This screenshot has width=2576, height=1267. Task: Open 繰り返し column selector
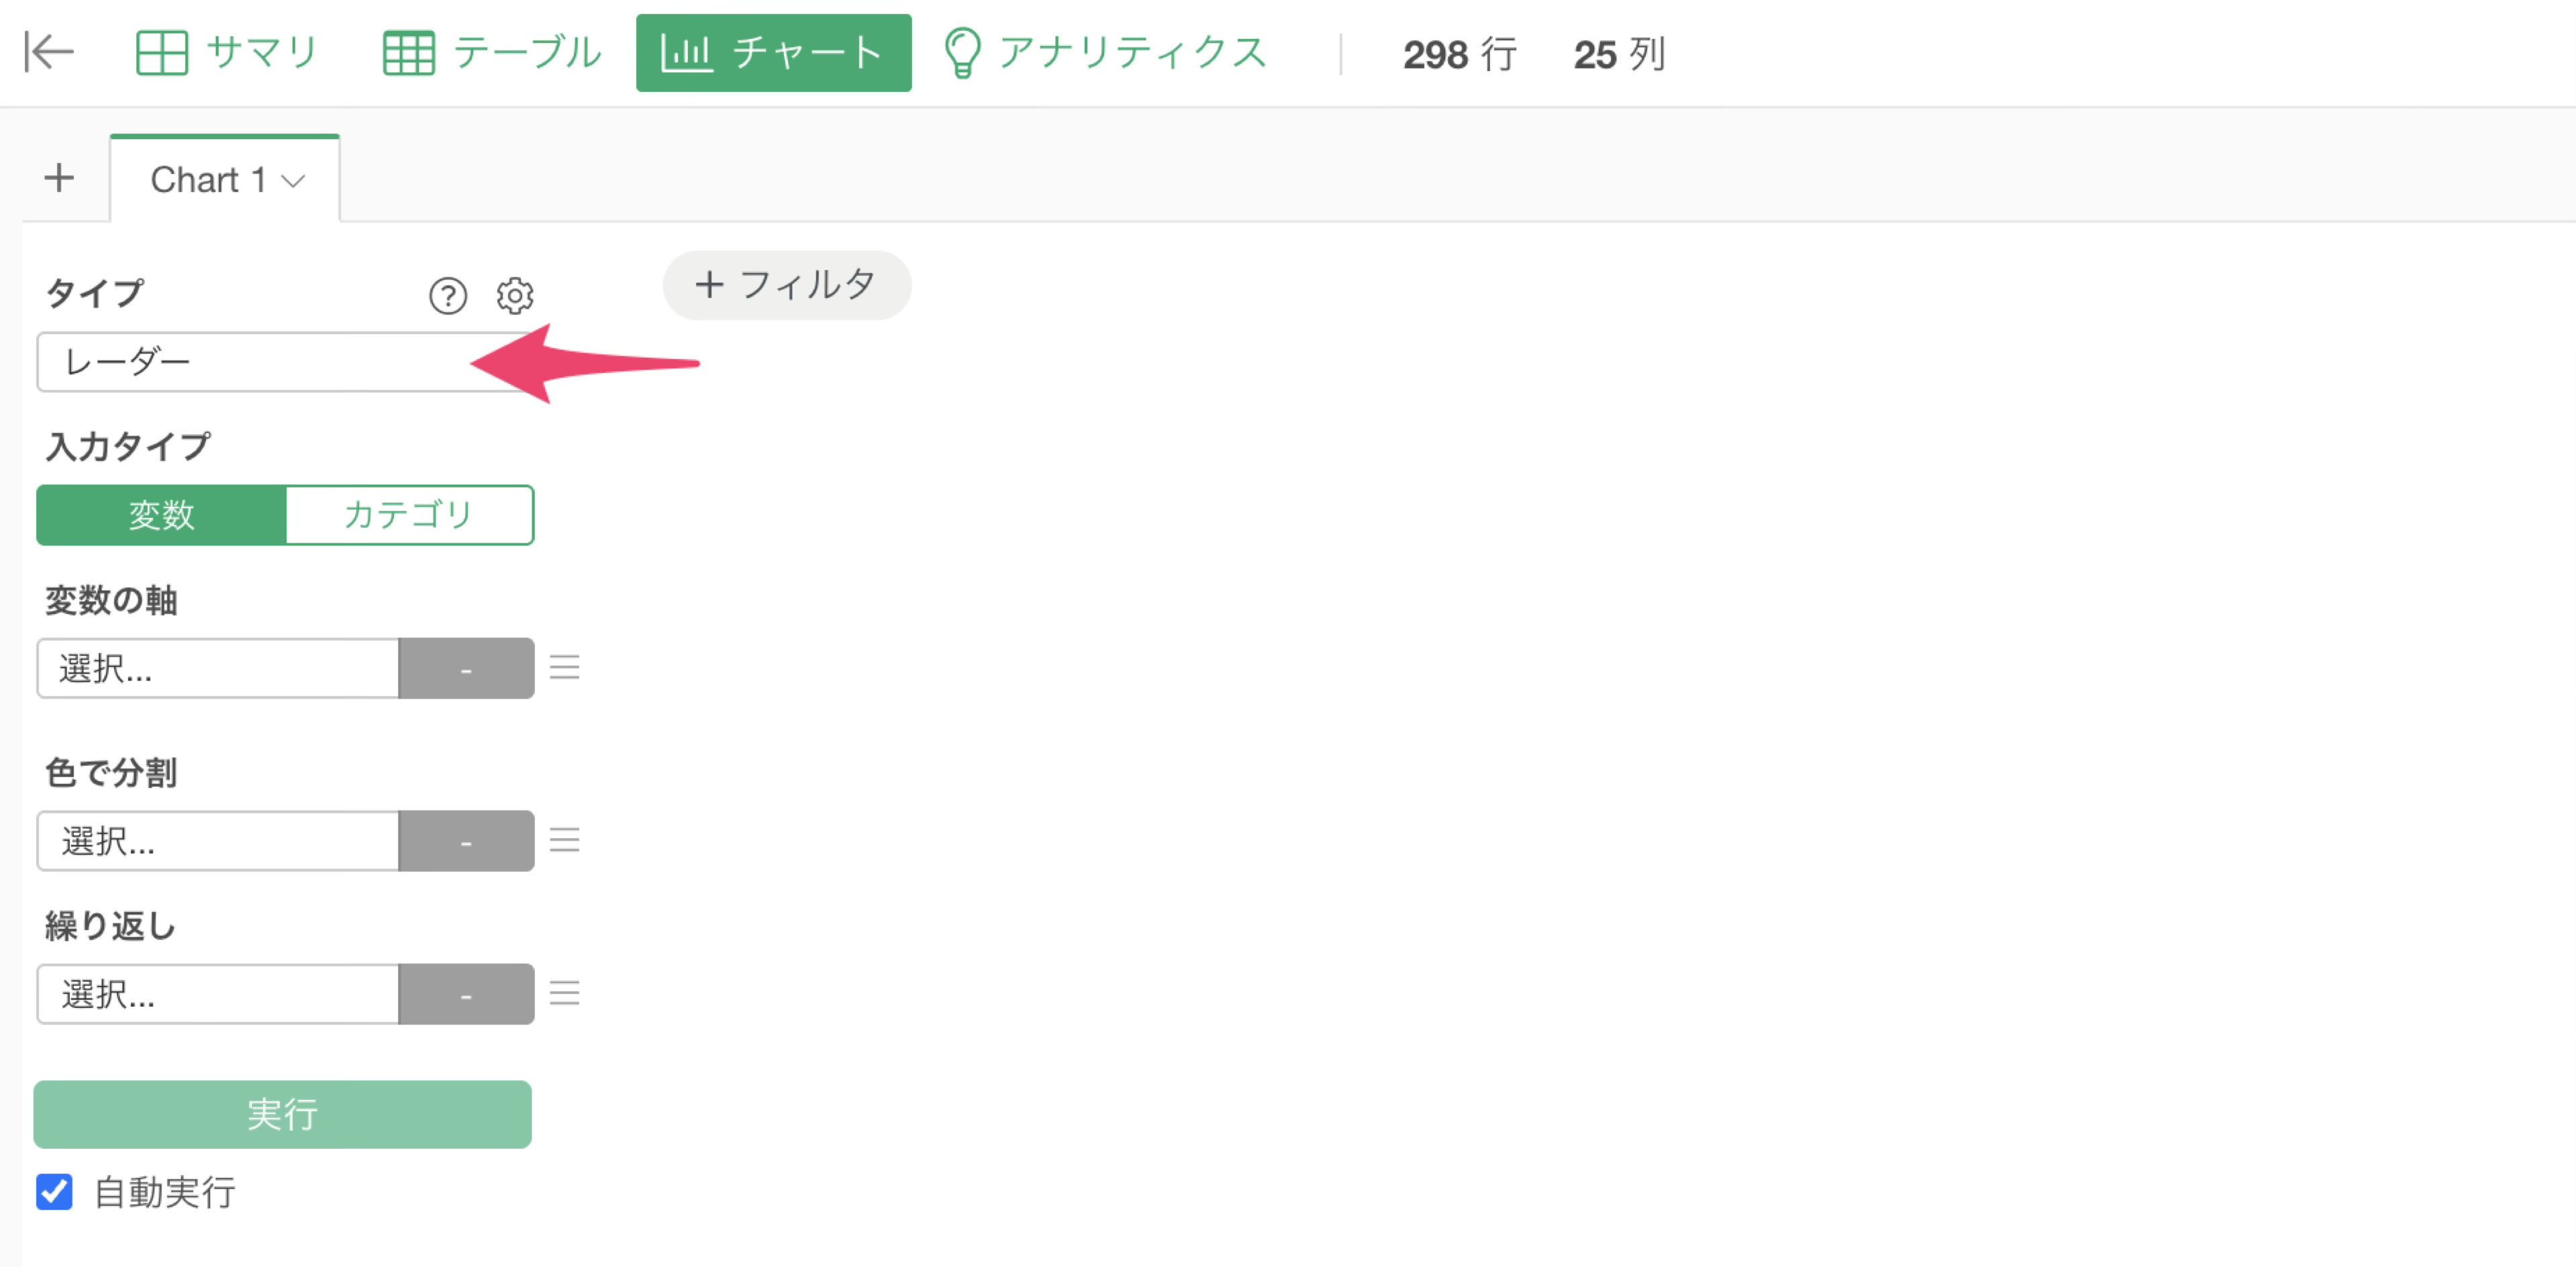point(218,994)
